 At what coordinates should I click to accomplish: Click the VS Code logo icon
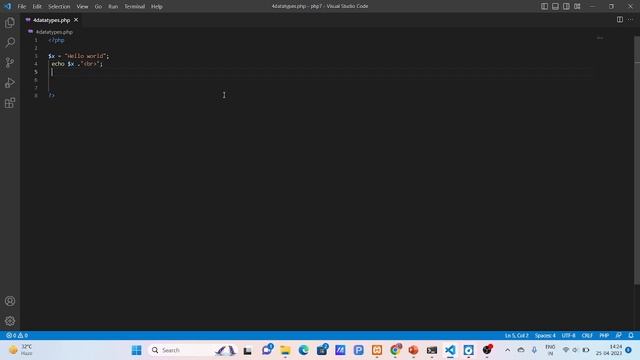(x=7, y=6)
